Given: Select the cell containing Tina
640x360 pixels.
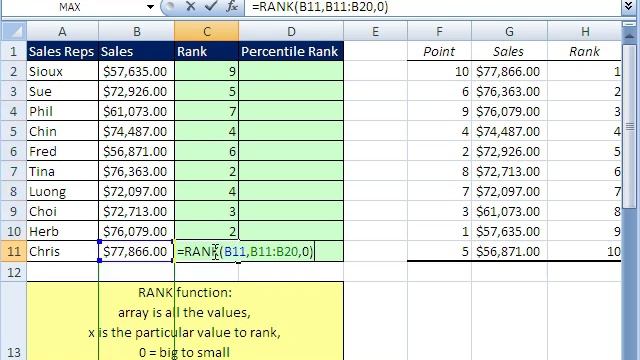Looking at the screenshot, I should click(x=62, y=171).
